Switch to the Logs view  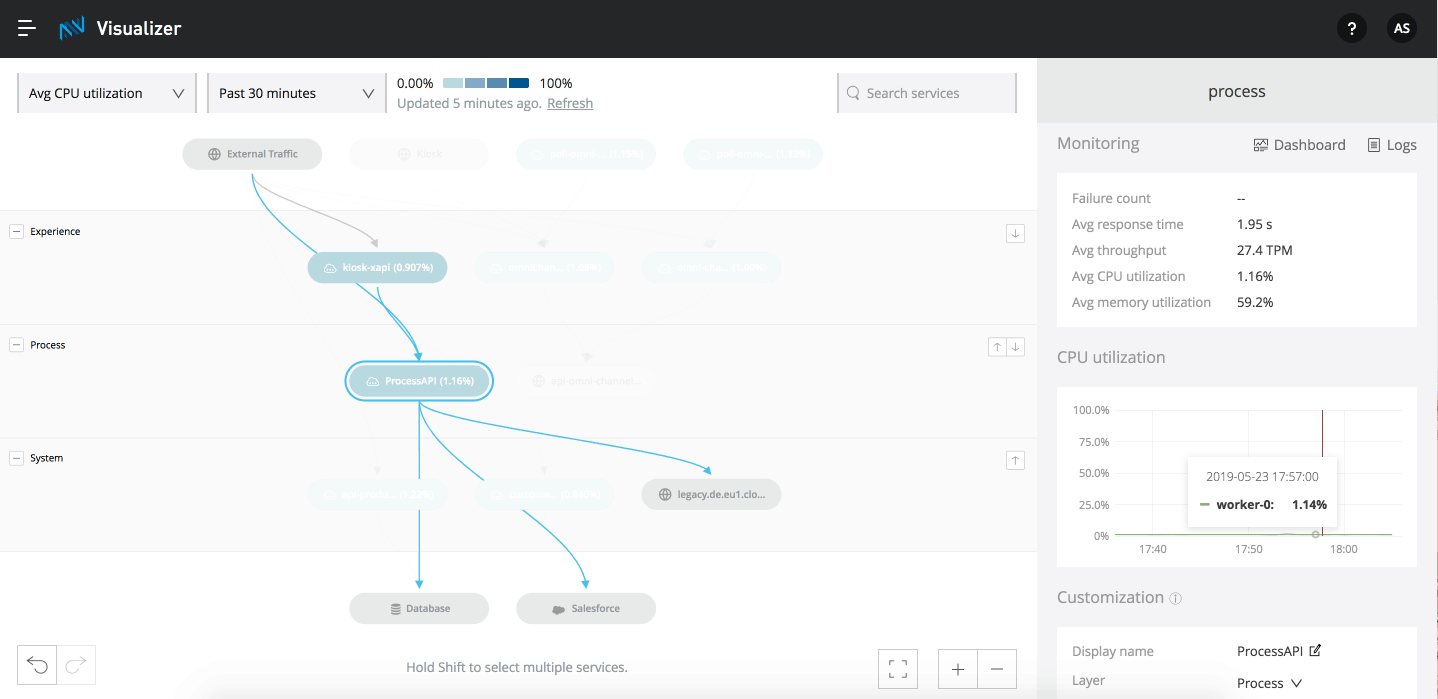pos(1392,144)
